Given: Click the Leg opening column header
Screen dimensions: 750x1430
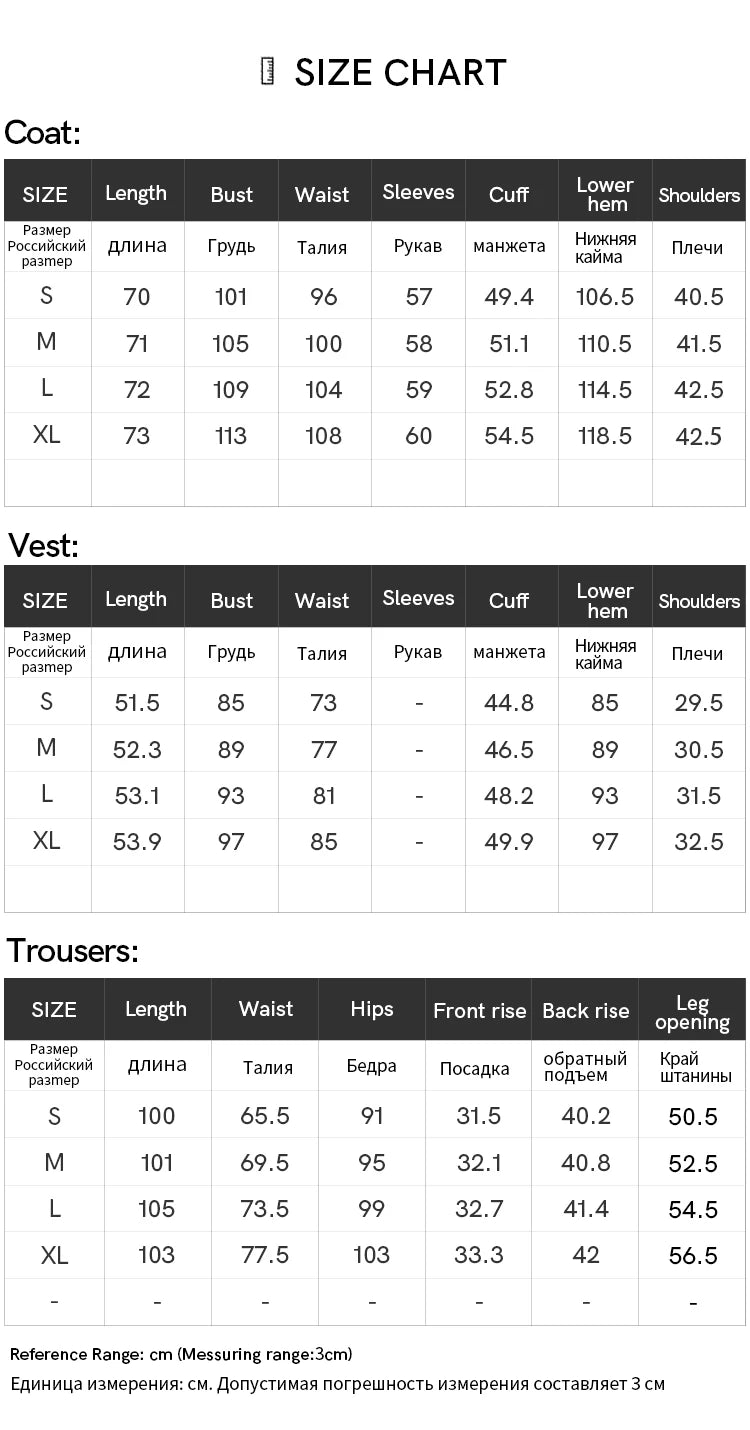Looking at the screenshot, I should pyautogui.click(x=692, y=1012).
